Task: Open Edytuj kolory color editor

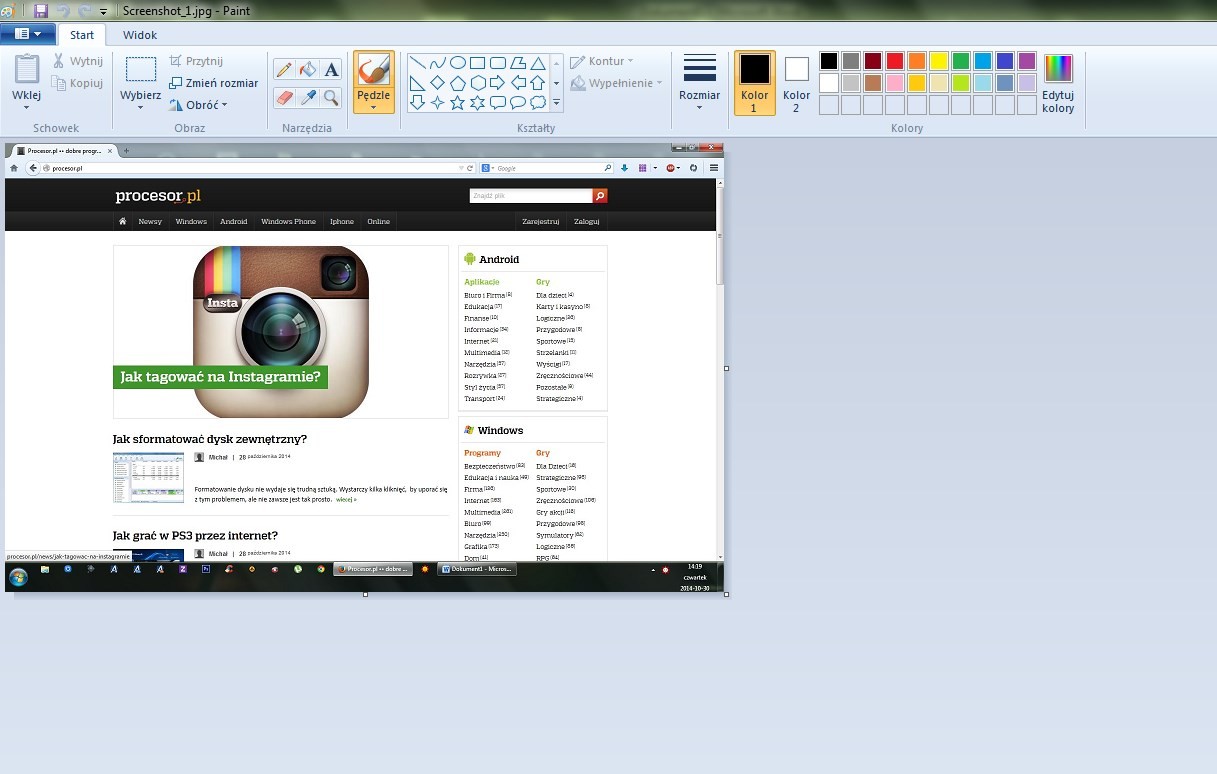Action: (1058, 83)
